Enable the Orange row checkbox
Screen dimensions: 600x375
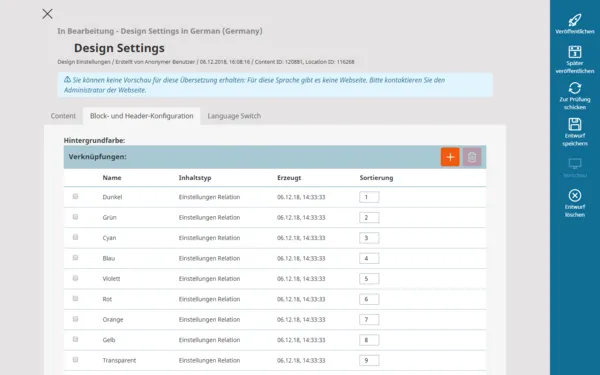click(x=75, y=319)
